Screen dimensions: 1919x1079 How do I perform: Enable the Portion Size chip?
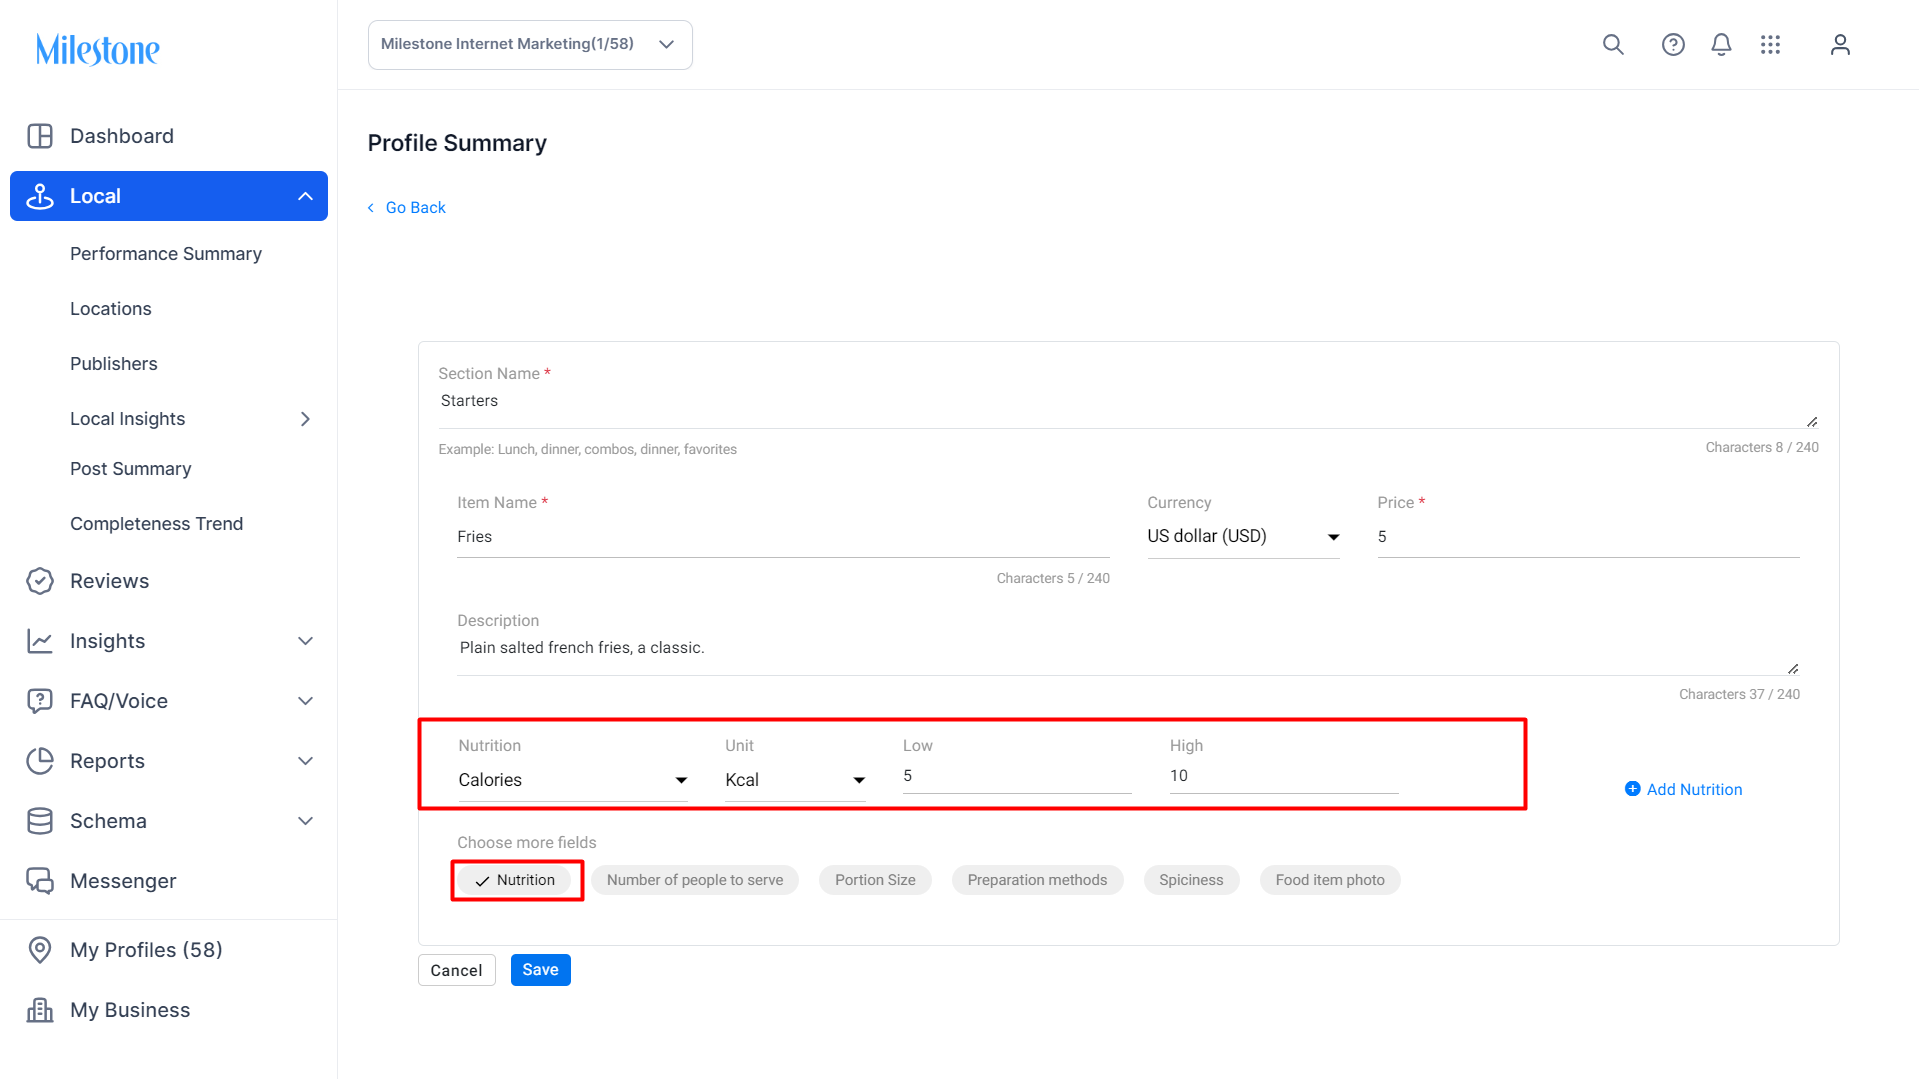(875, 880)
